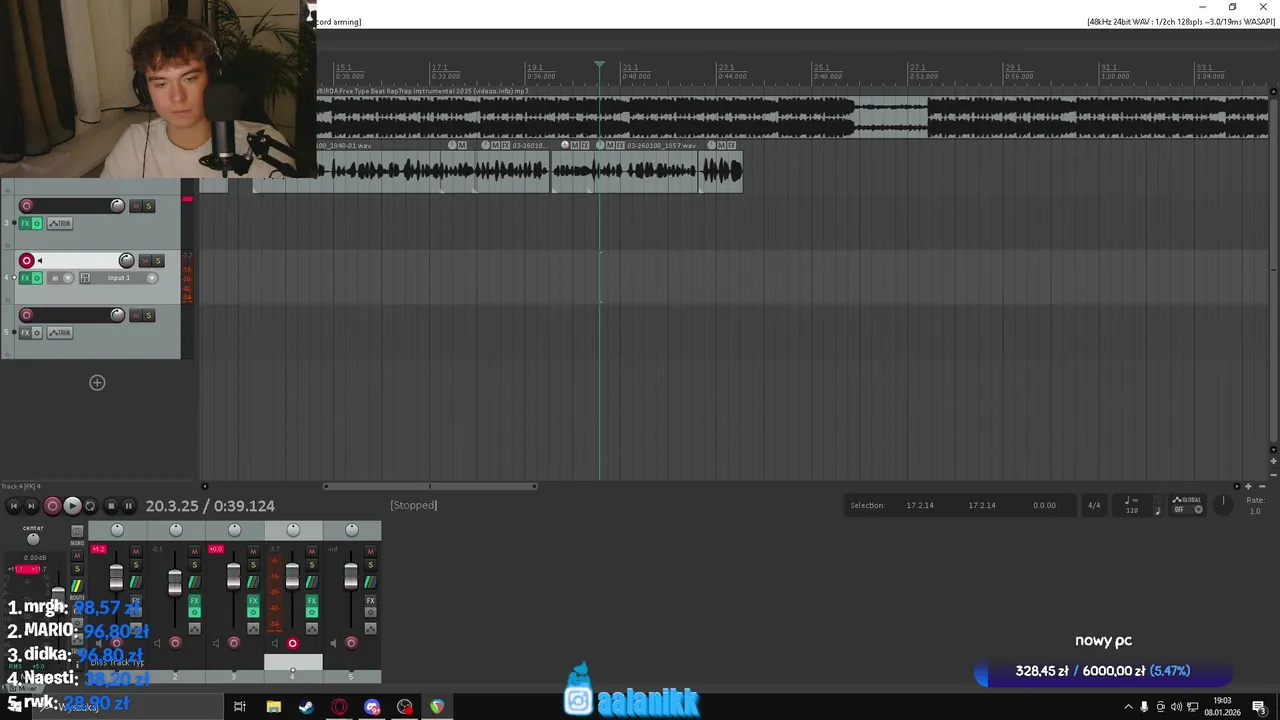This screenshot has height=720, width=1280.
Task: Toggle monitor speaker on mixer channel 4
Action: point(276,643)
